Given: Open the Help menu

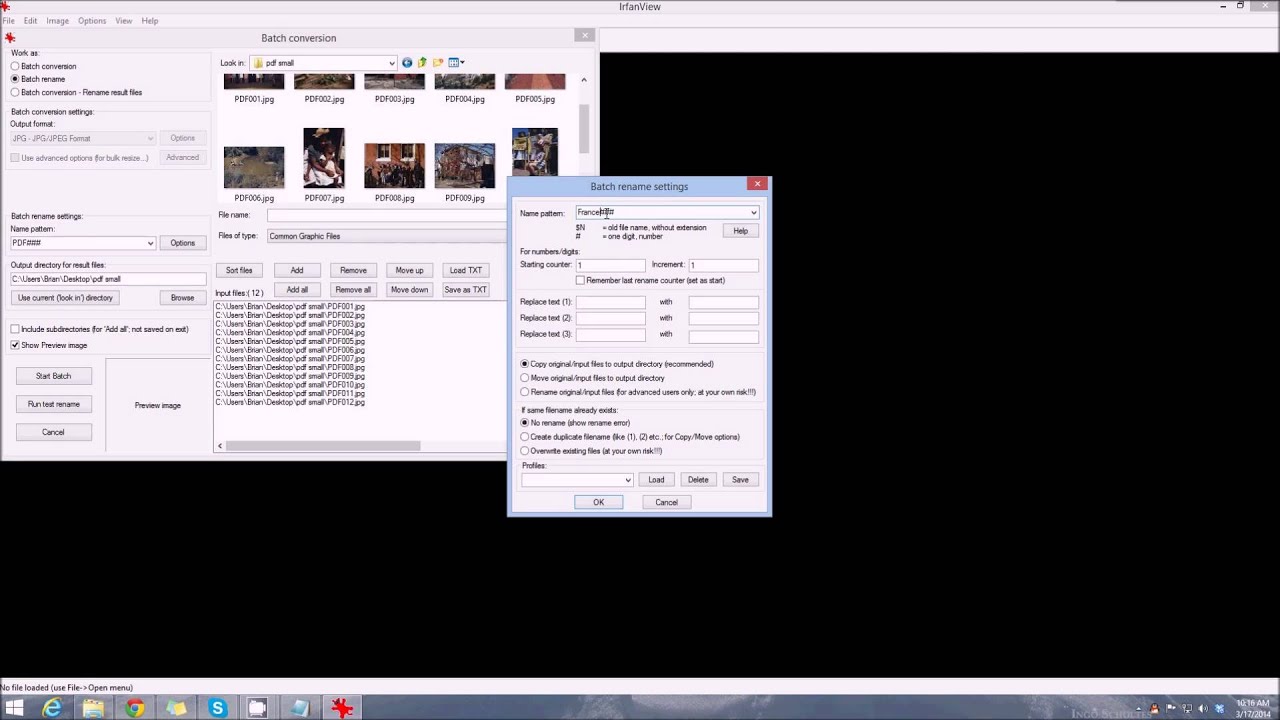Looking at the screenshot, I should click(150, 21).
